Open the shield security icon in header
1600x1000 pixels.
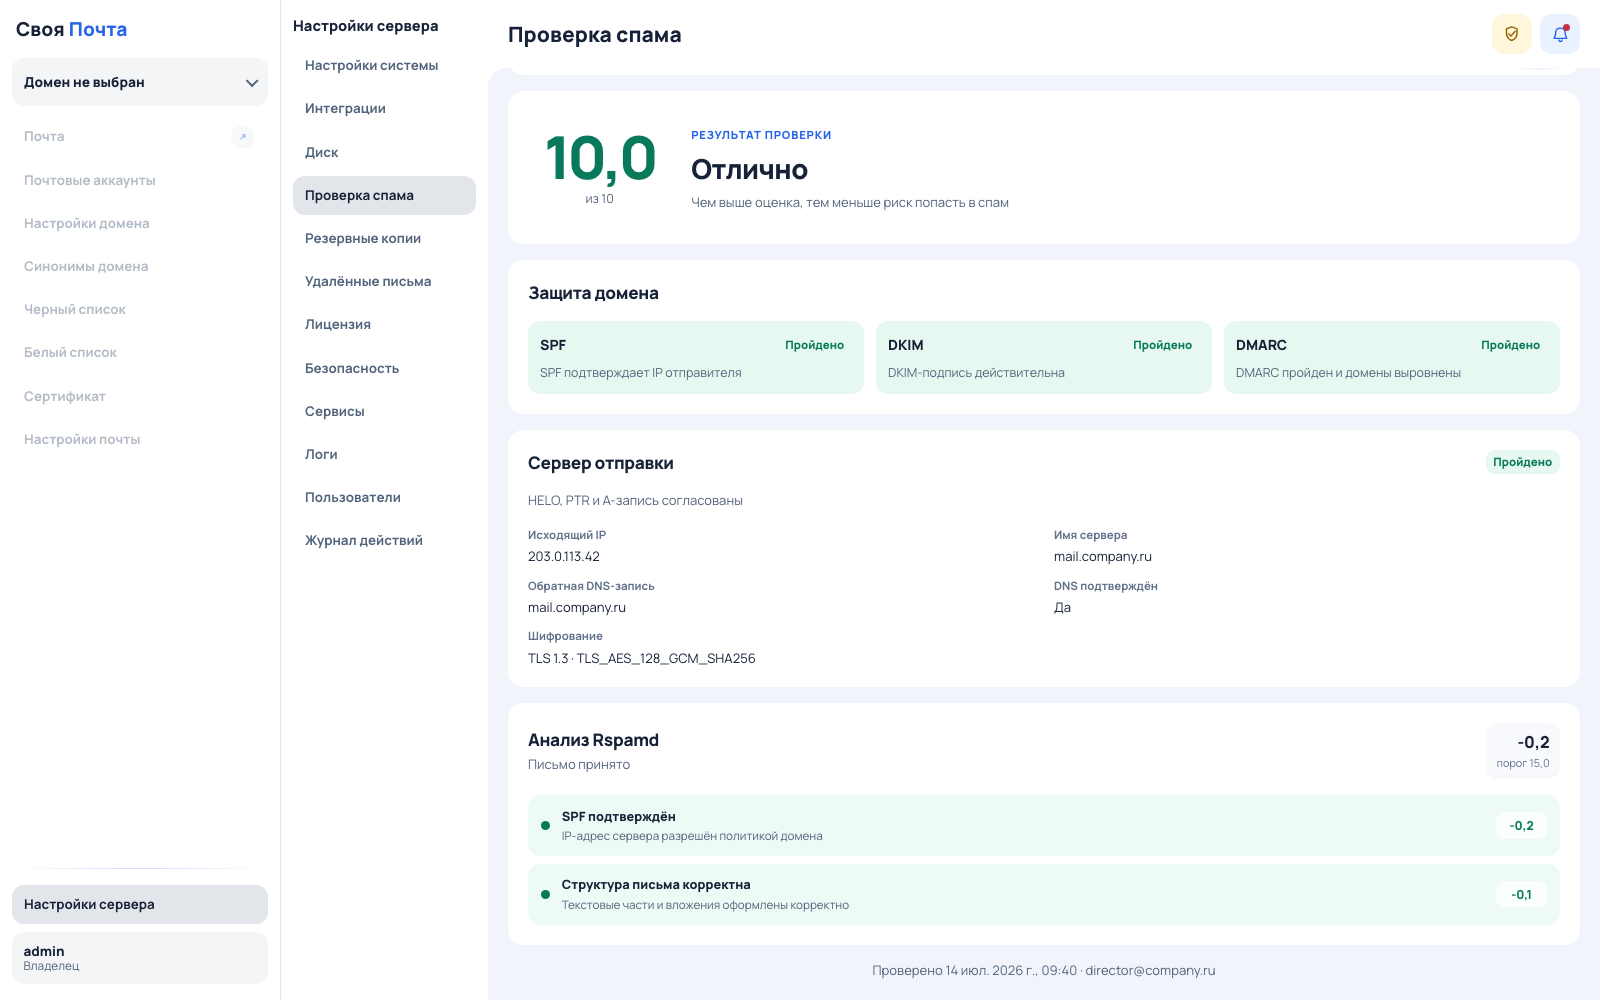(1511, 34)
